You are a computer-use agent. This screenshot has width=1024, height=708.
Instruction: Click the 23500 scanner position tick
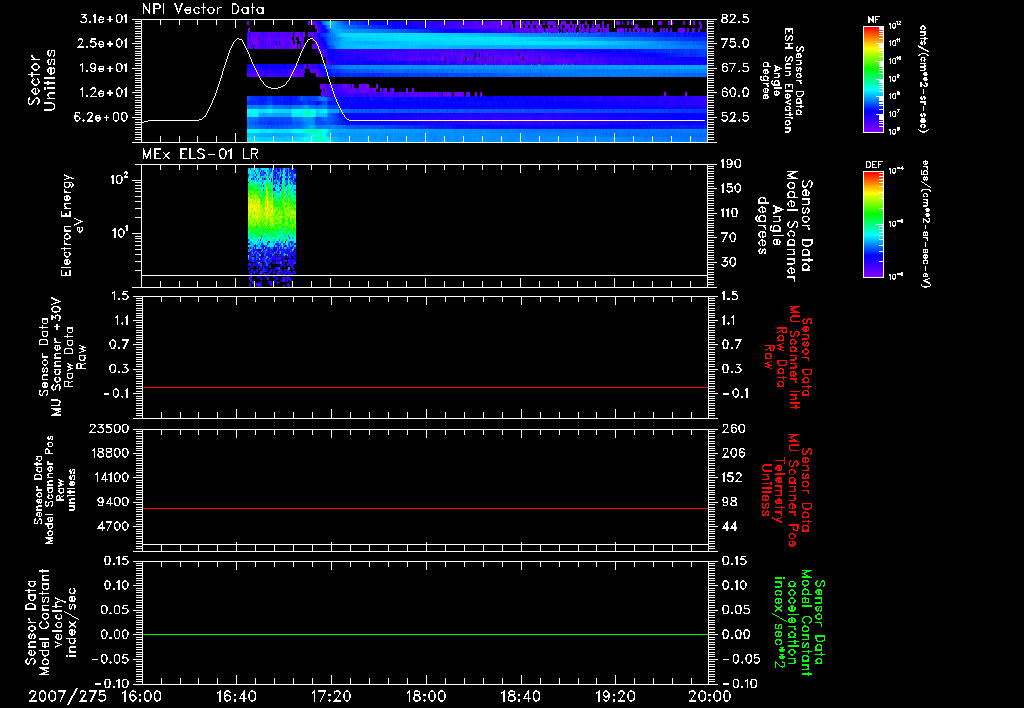[x=108, y=428]
